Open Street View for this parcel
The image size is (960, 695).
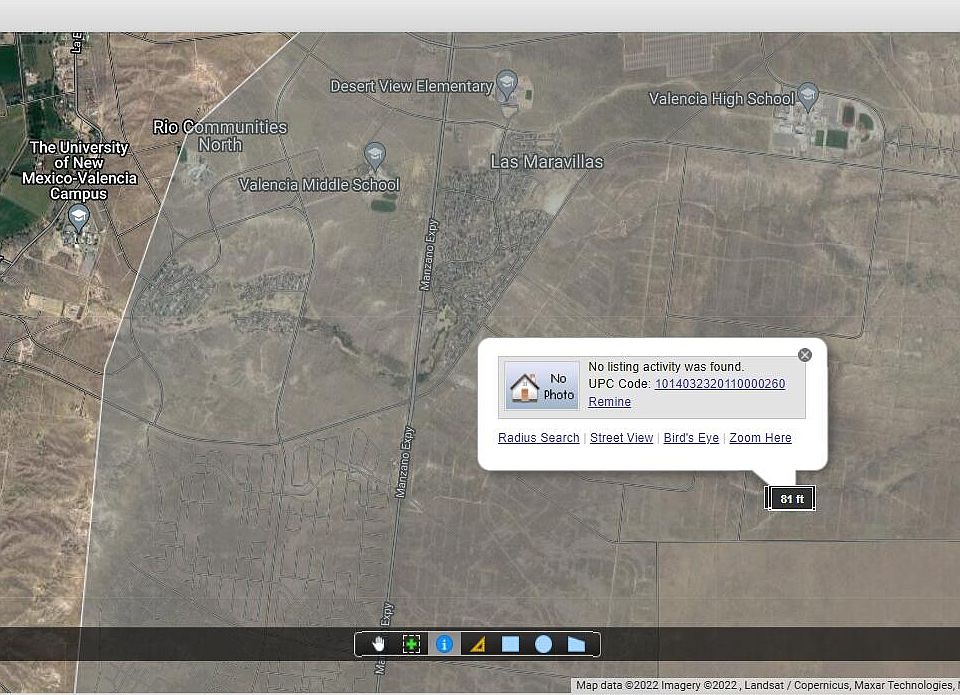(x=621, y=438)
